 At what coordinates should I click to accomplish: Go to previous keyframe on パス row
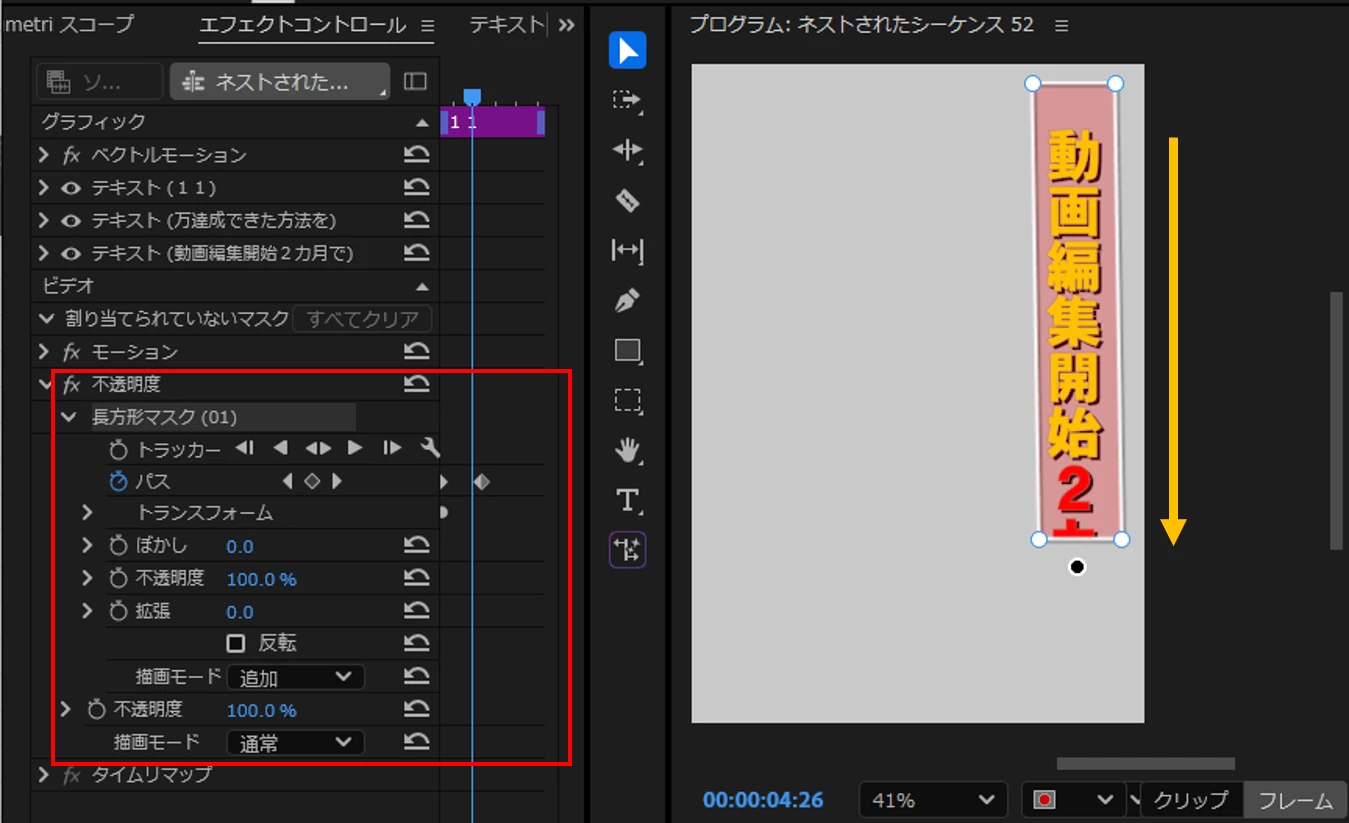tap(288, 482)
